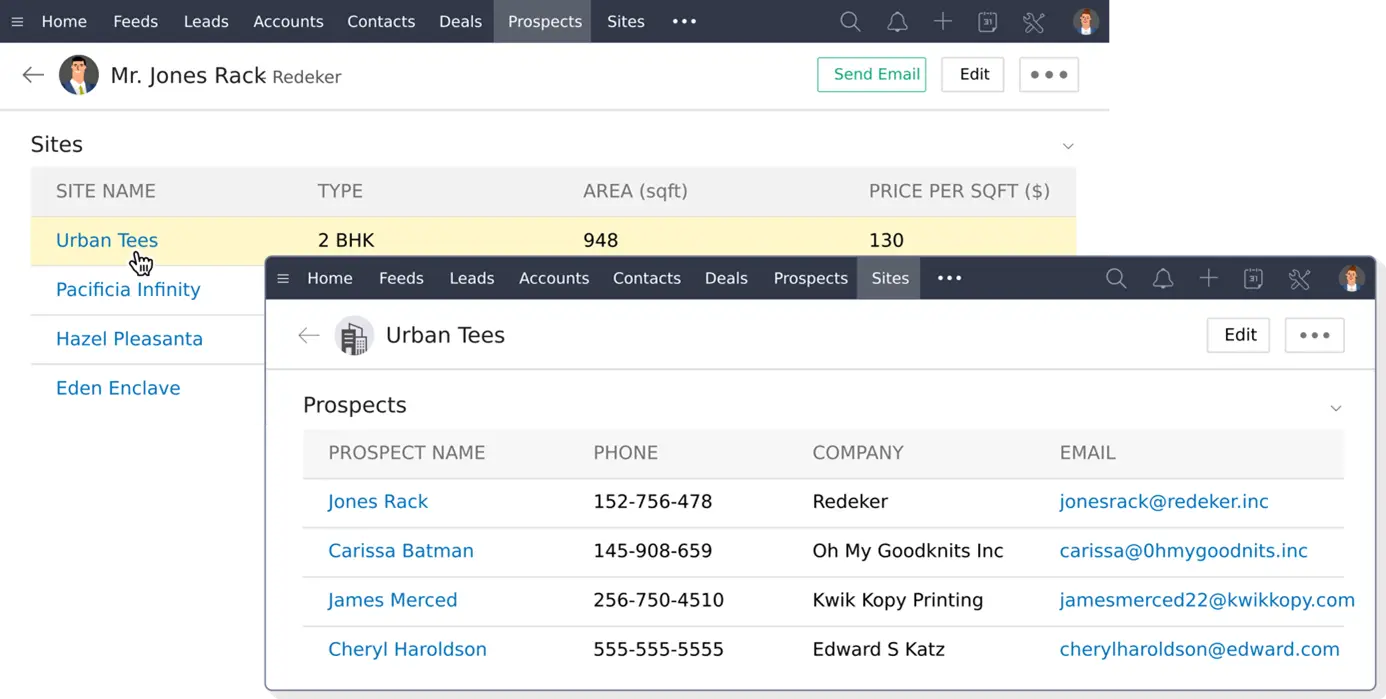Open the Contacts module tab

pyautogui.click(x=646, y=278)
